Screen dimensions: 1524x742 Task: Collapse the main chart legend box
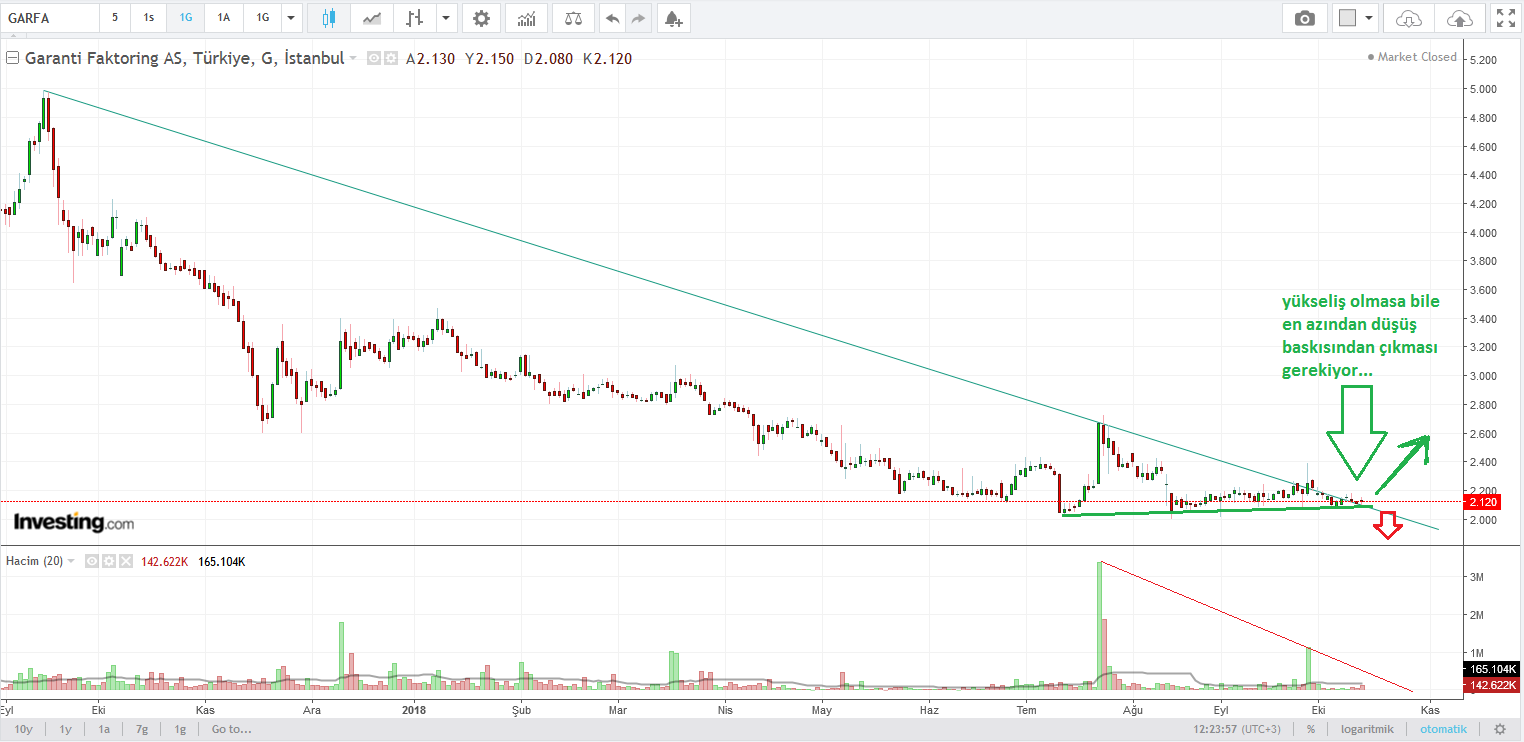[13, 59]
